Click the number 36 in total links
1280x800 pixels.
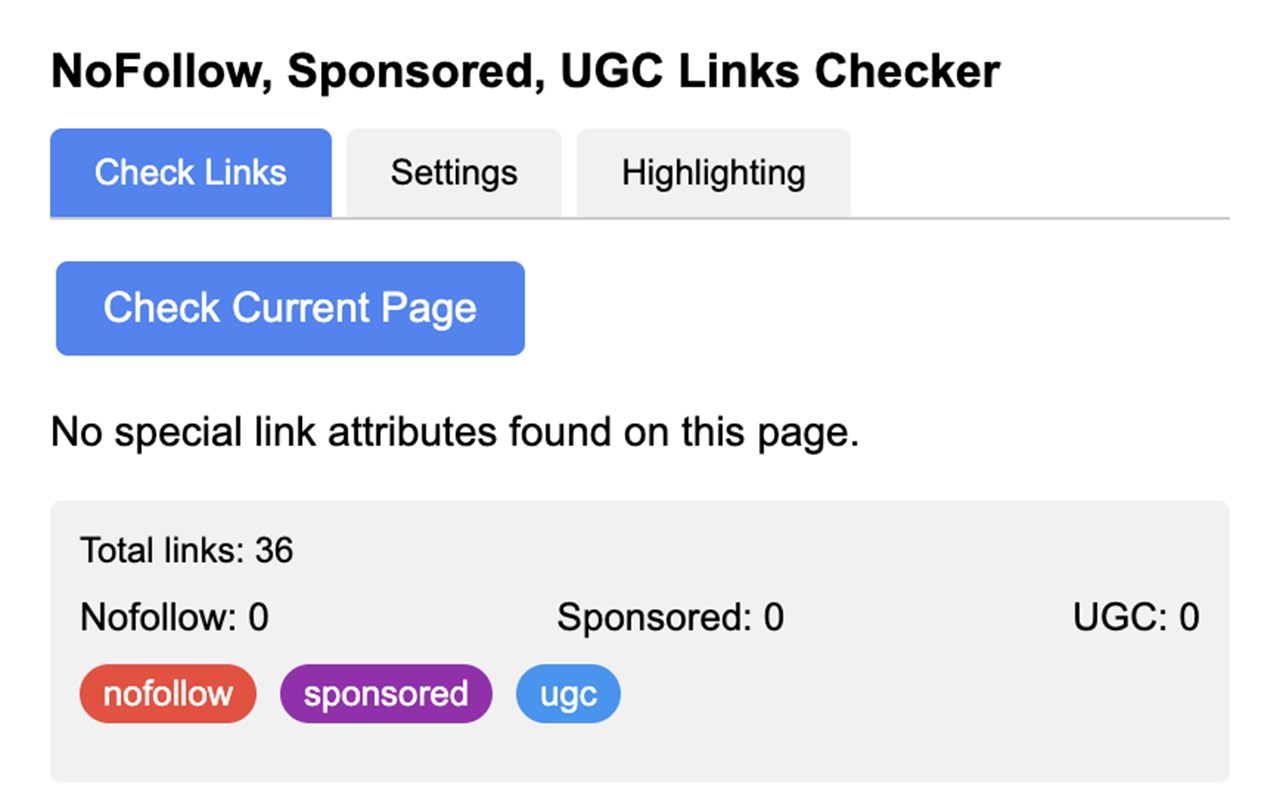tap(274, 551)
